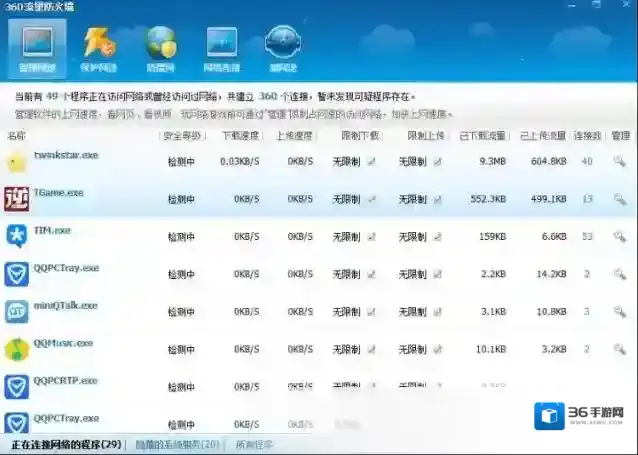Edit upload limit for QQMusic.exe
The image size is (638, 455).
point(437,349)
